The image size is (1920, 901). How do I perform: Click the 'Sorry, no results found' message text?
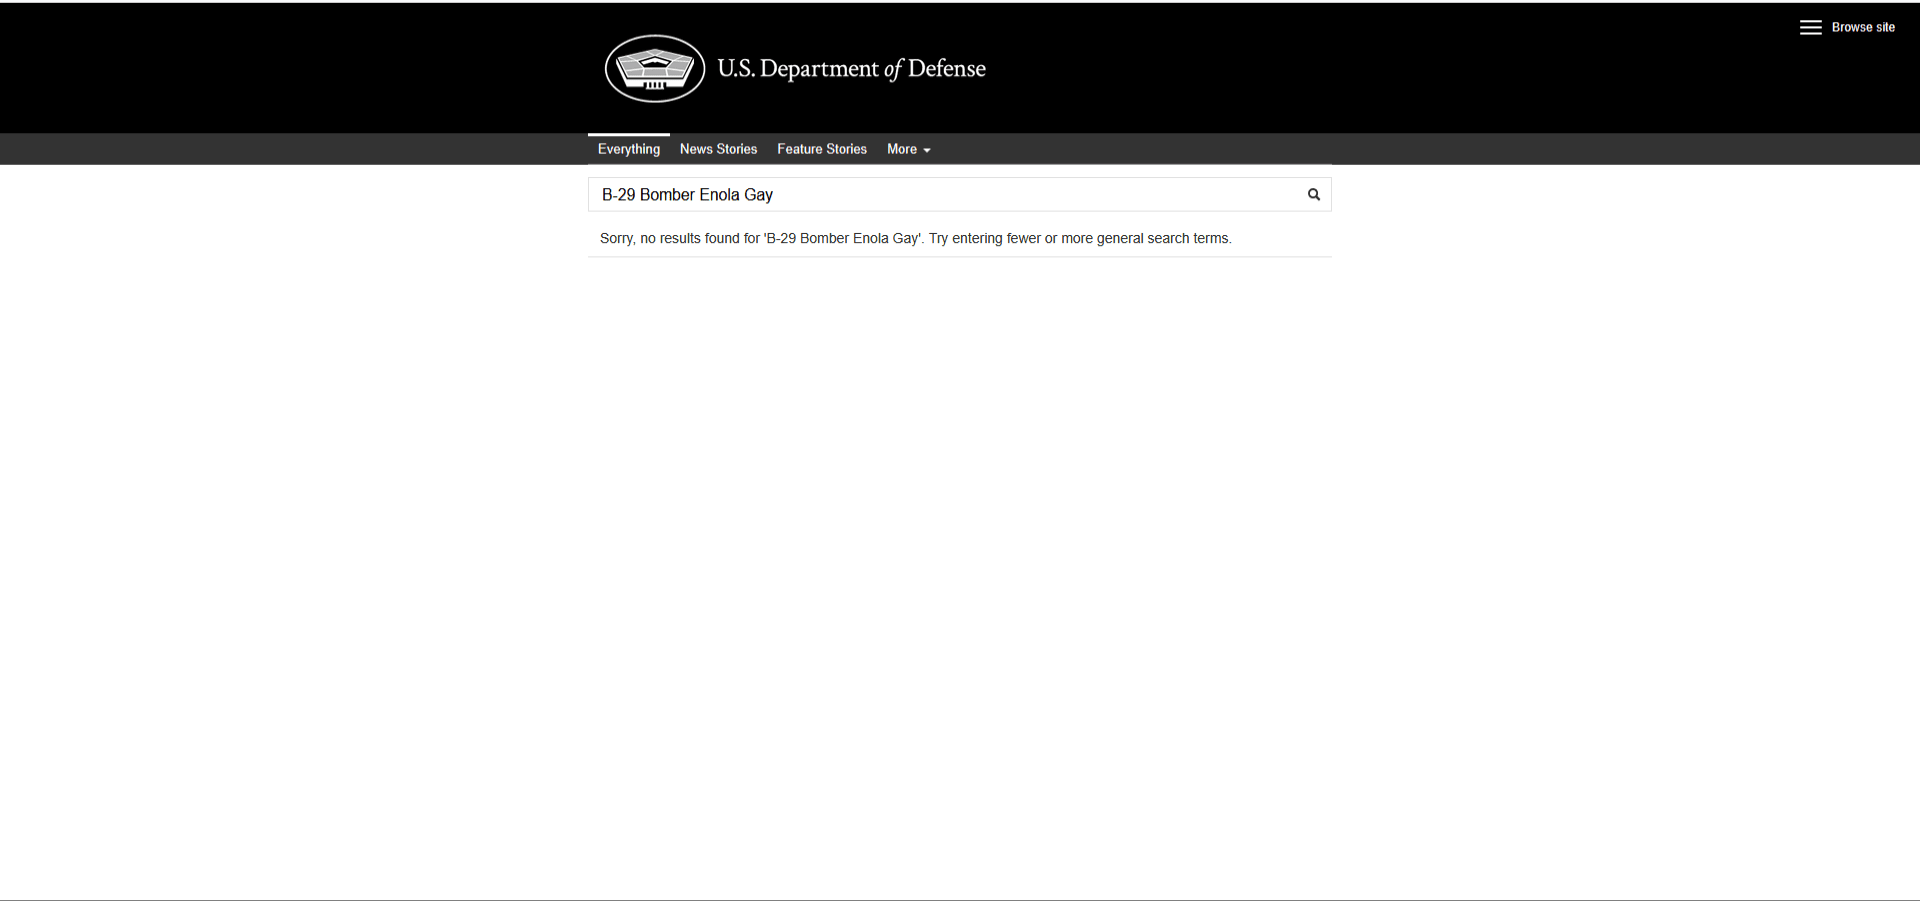tap(915, 239)
